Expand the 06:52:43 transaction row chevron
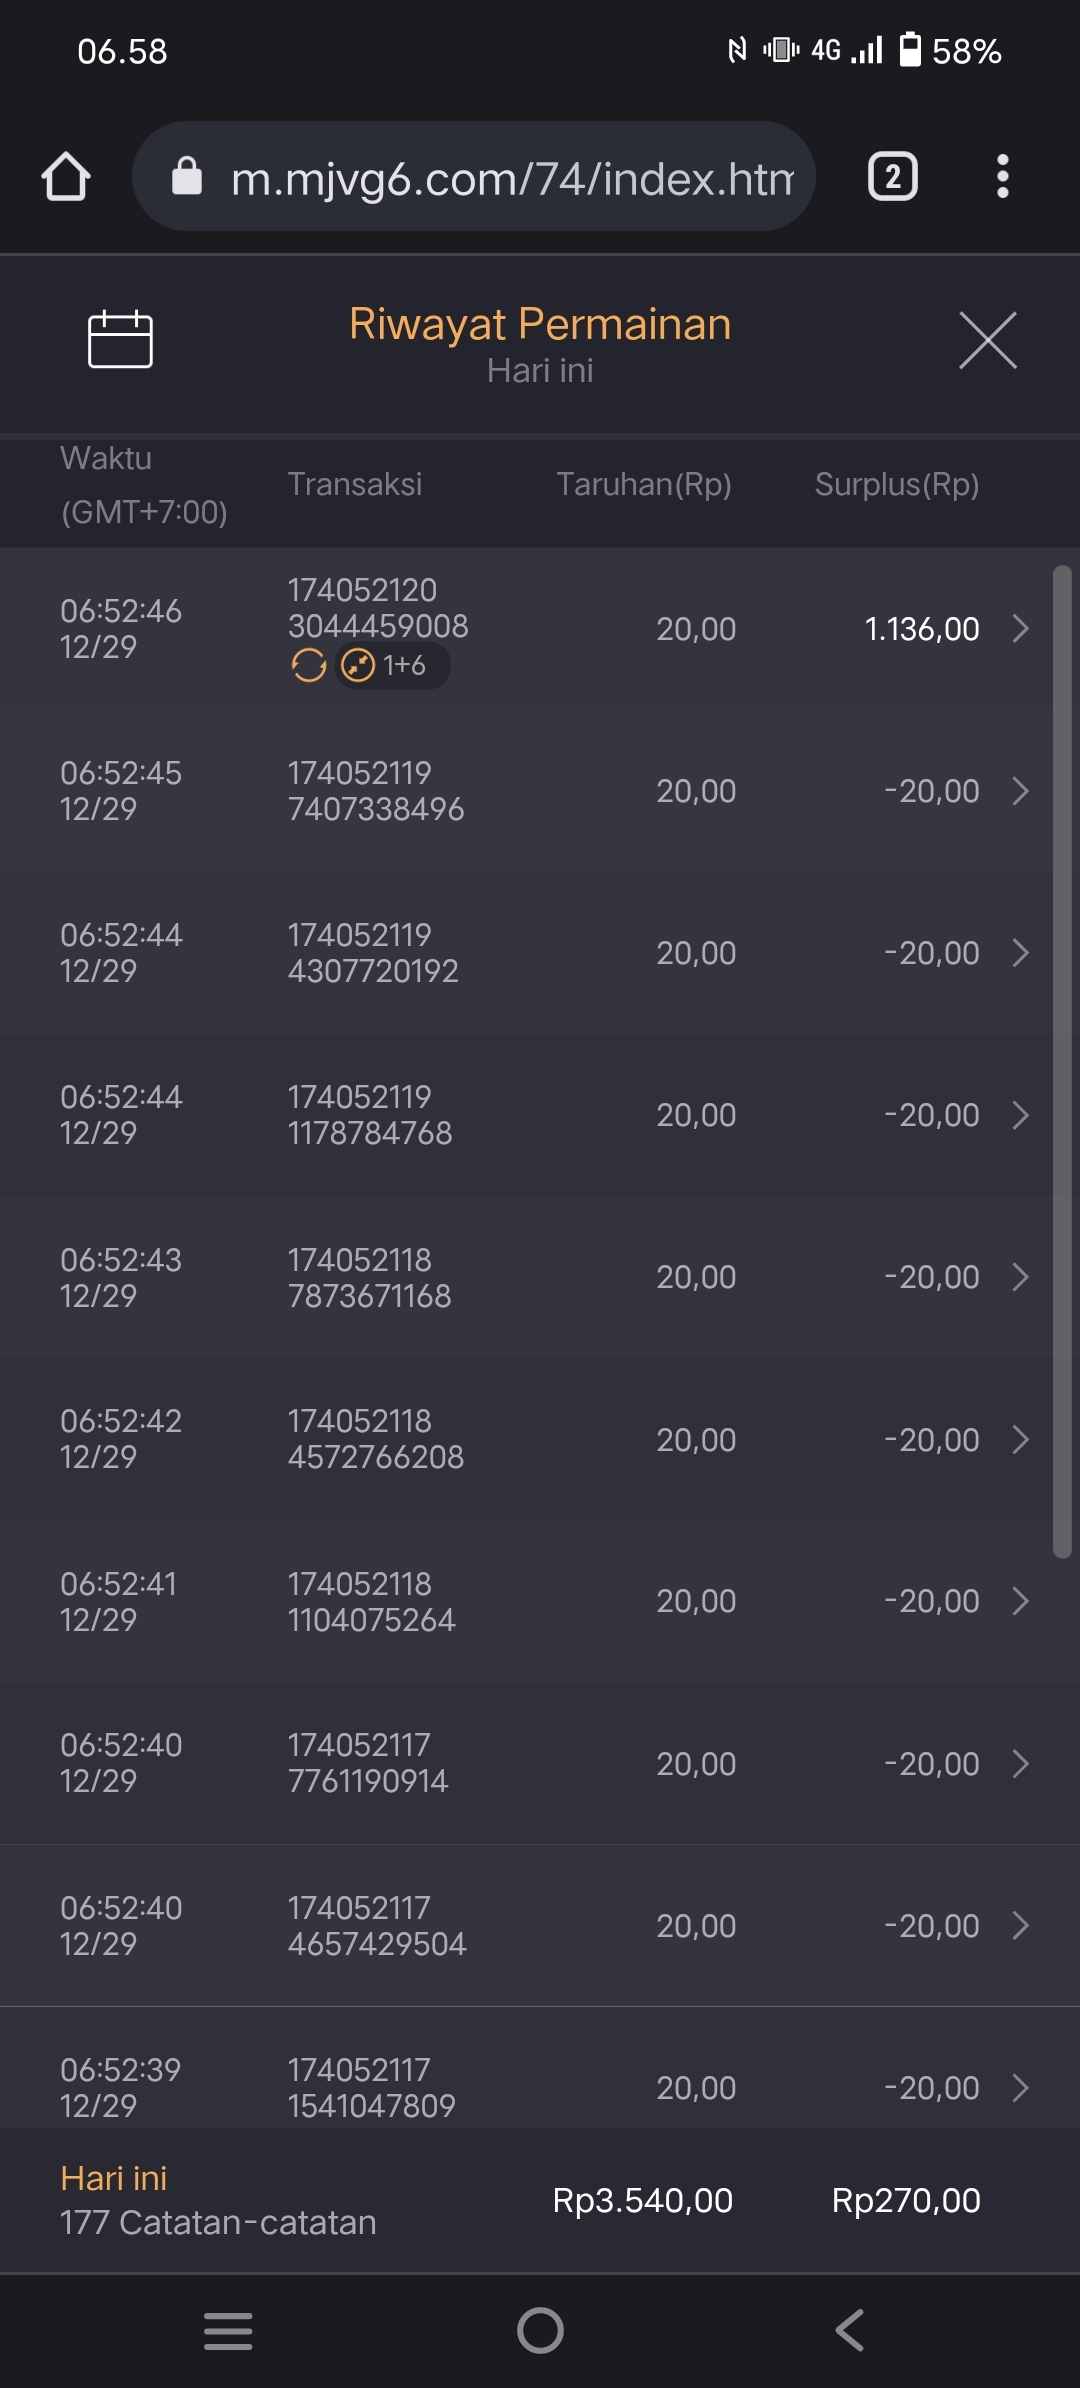1080x2388 pixels. pyautogui.click(x=1020, y=1277)
